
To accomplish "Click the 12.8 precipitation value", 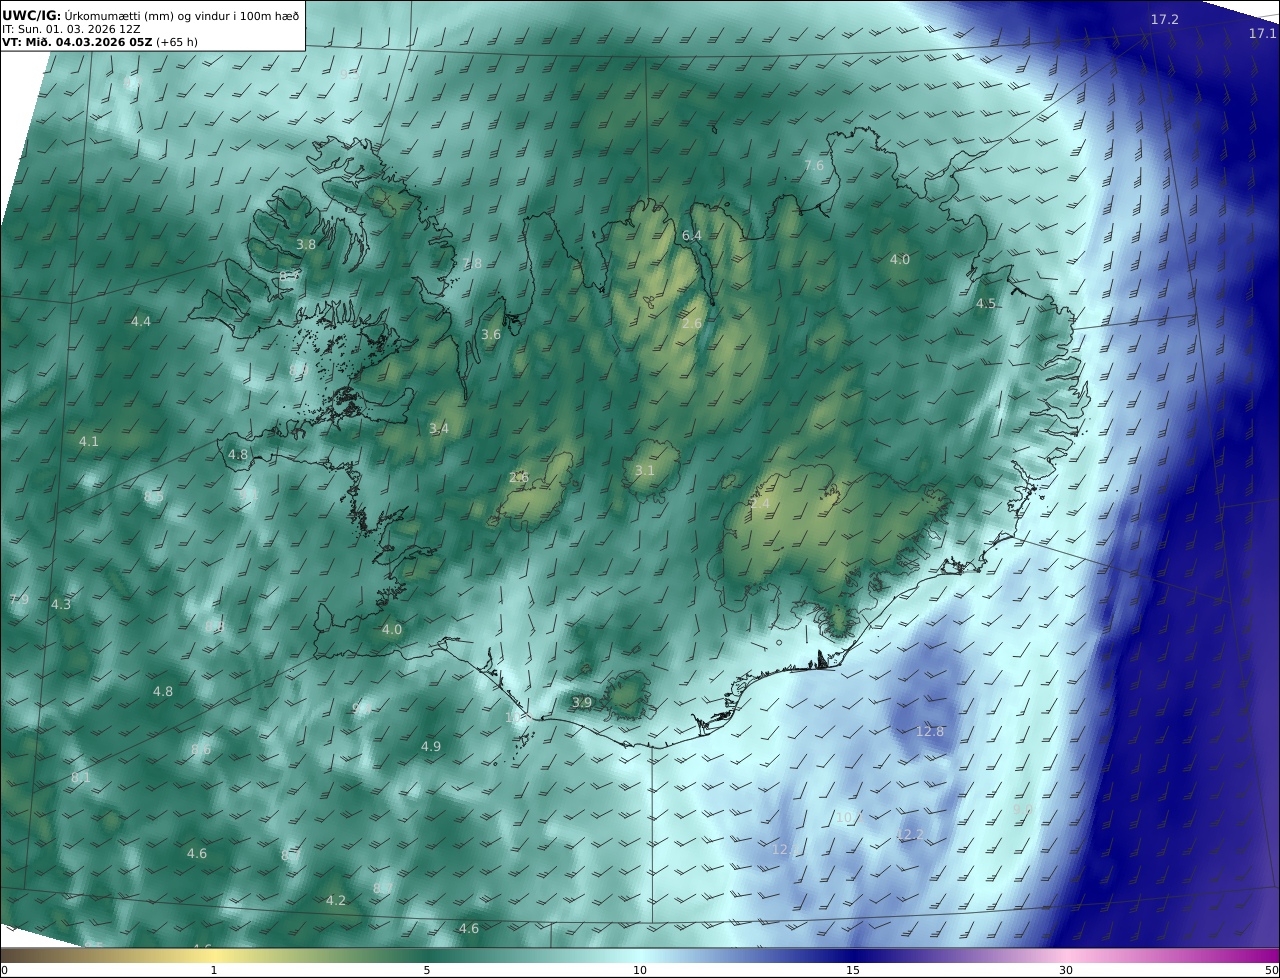I will [x=930, y=732].
